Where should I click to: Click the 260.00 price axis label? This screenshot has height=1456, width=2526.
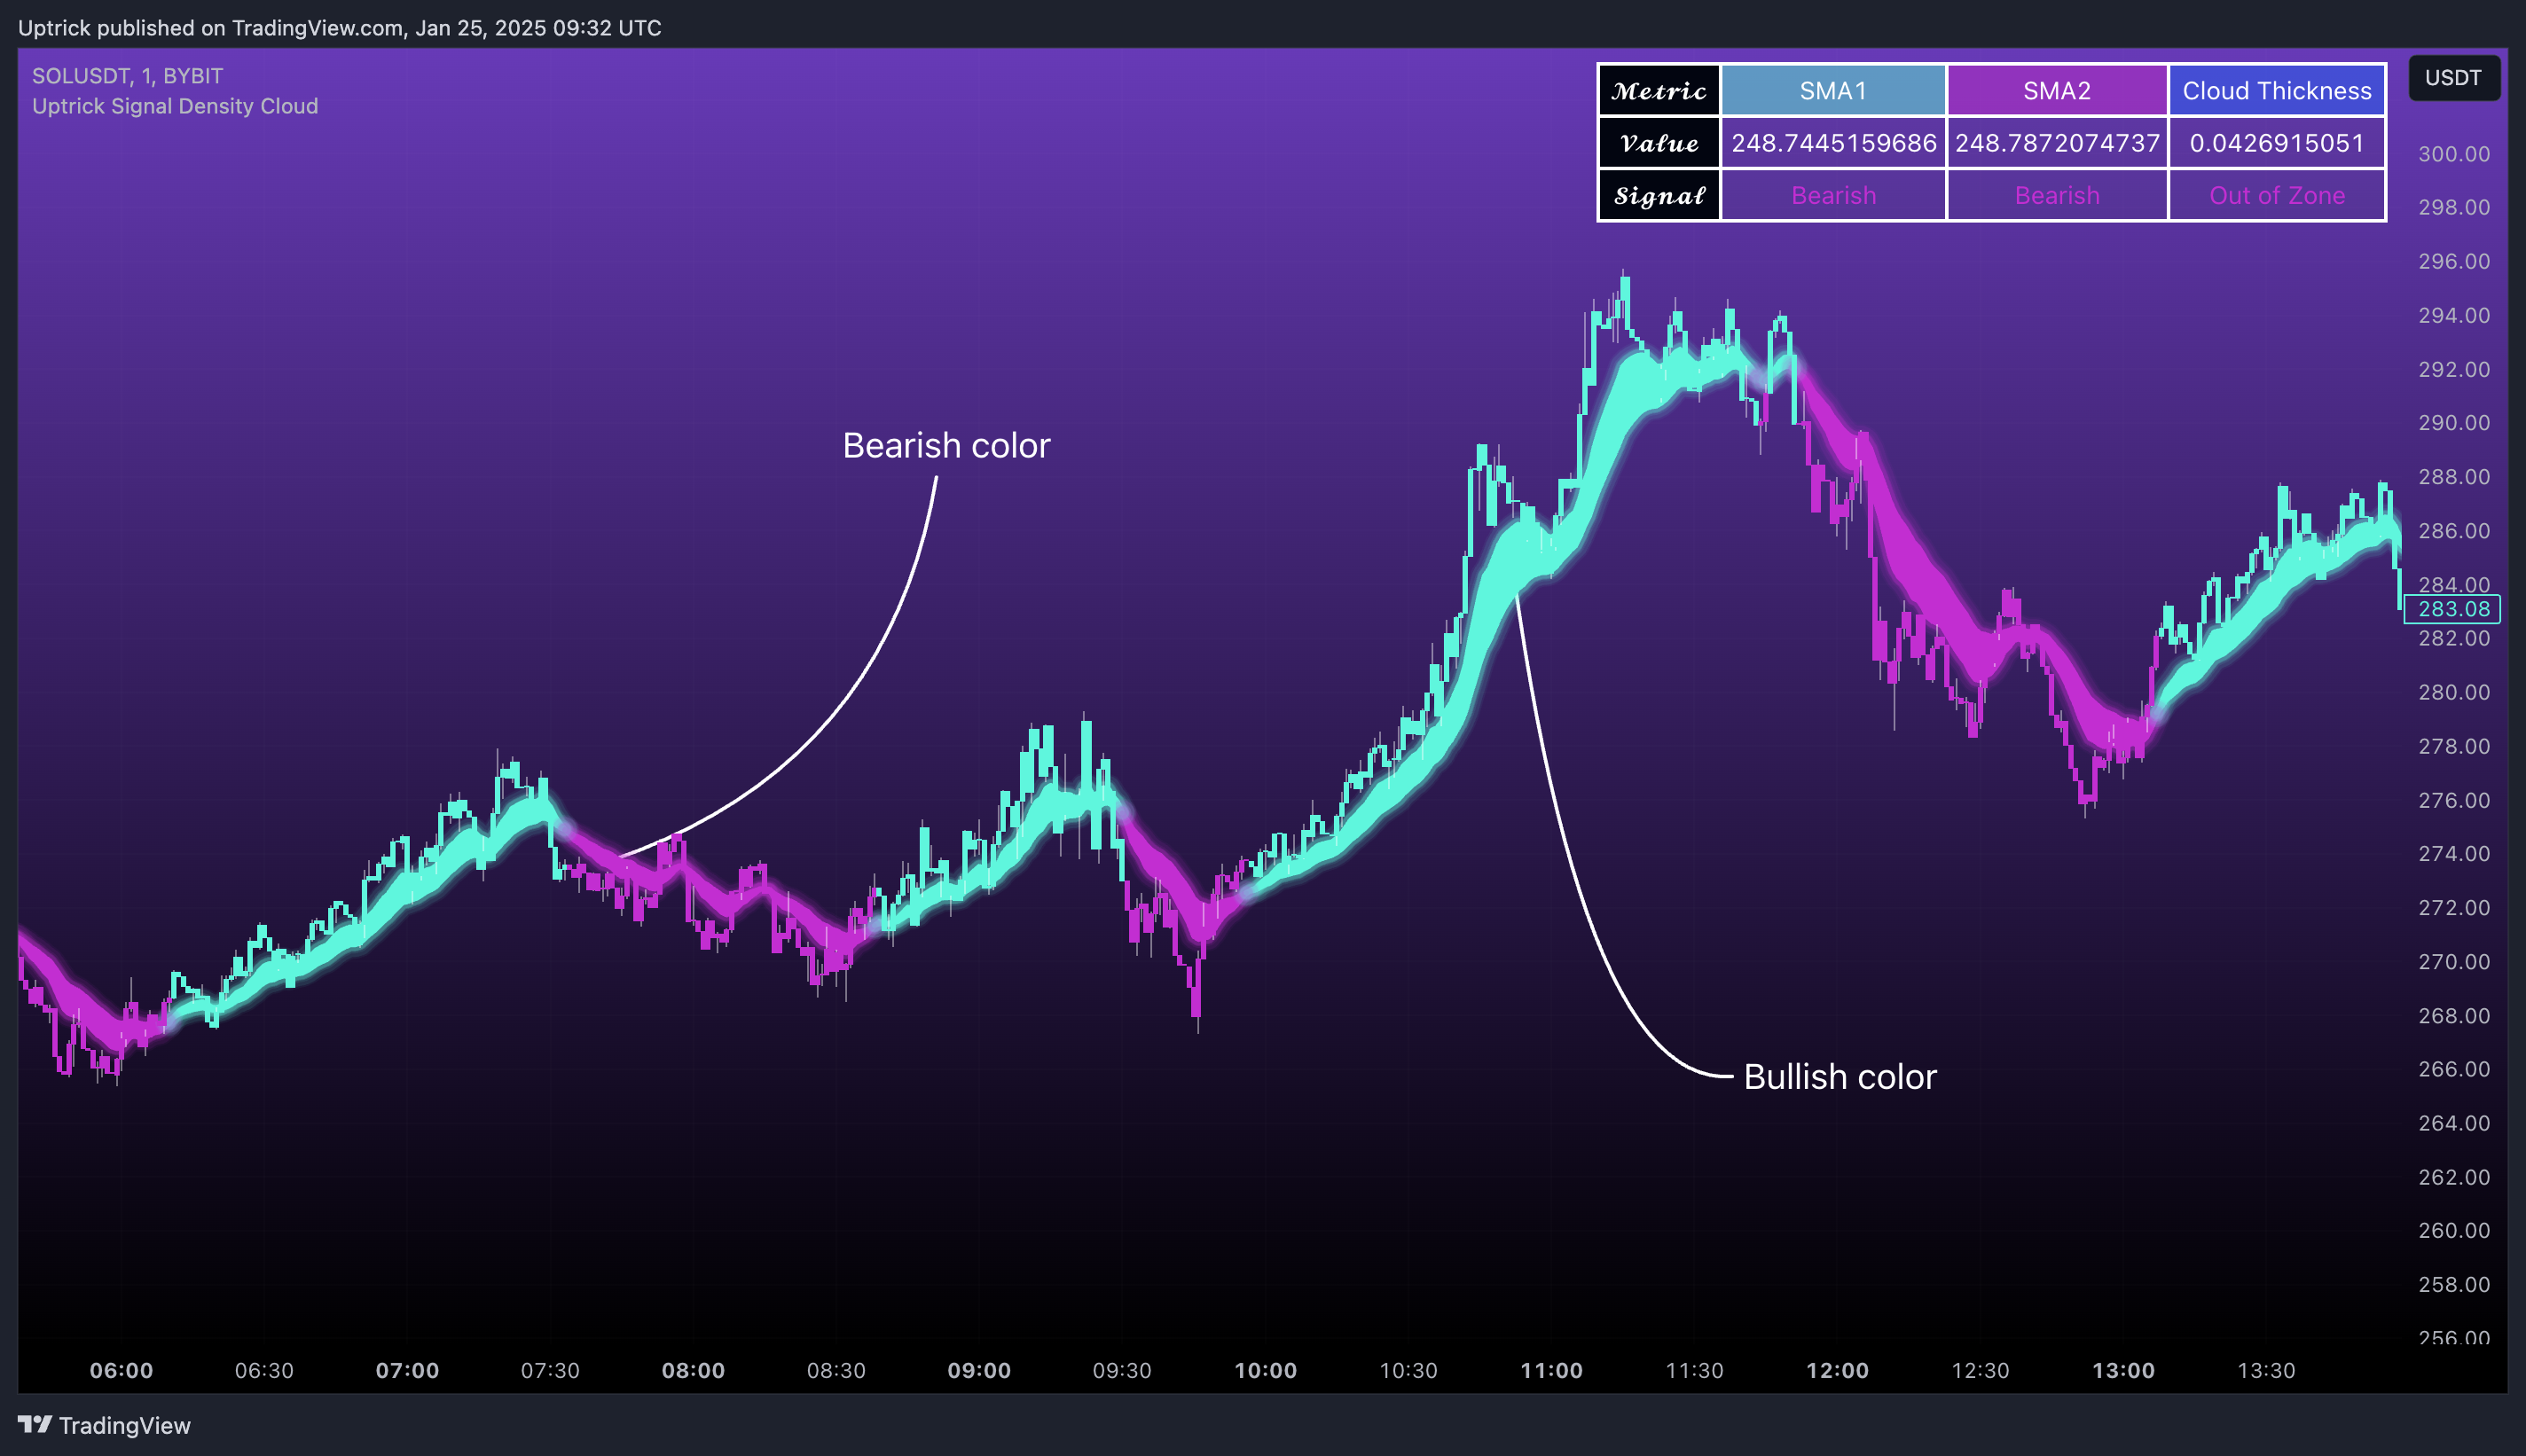coord(2454,1231)
